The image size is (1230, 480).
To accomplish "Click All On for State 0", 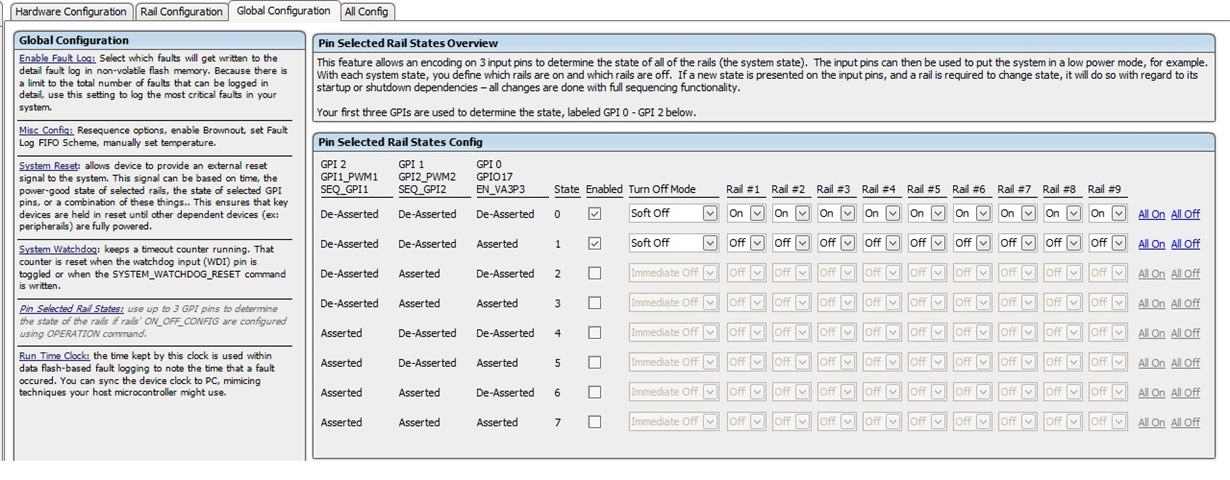I will click(x=1151, y=214).
